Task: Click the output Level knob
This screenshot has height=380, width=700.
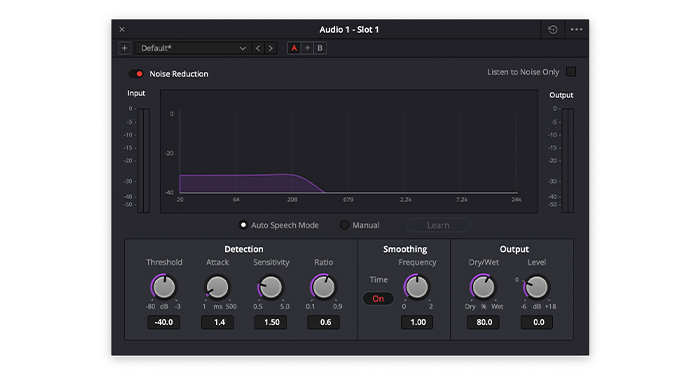Action: [536, 287]
